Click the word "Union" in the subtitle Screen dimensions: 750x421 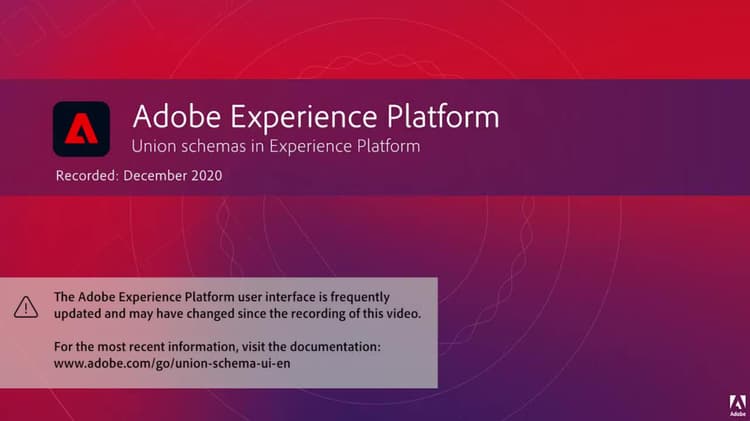[147, 146]
